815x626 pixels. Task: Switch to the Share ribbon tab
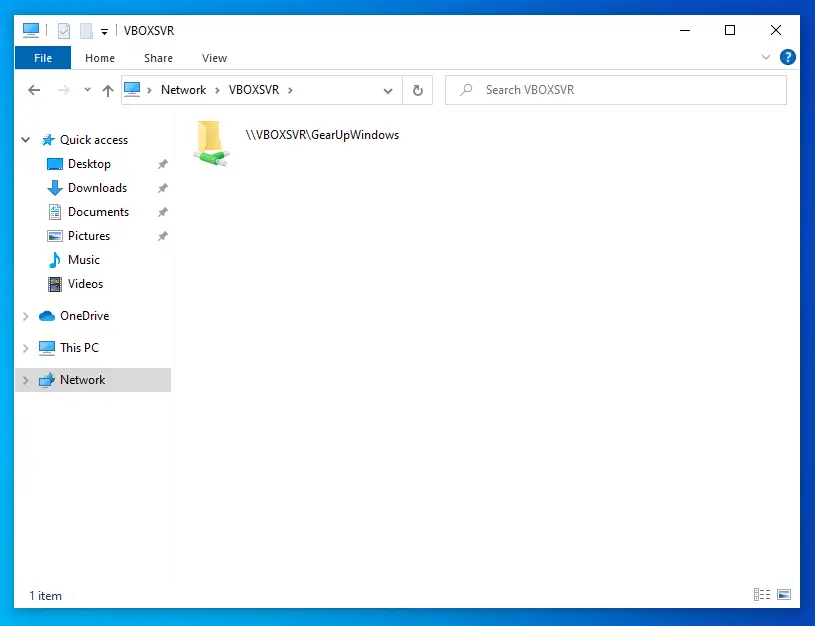click(159, 58)
